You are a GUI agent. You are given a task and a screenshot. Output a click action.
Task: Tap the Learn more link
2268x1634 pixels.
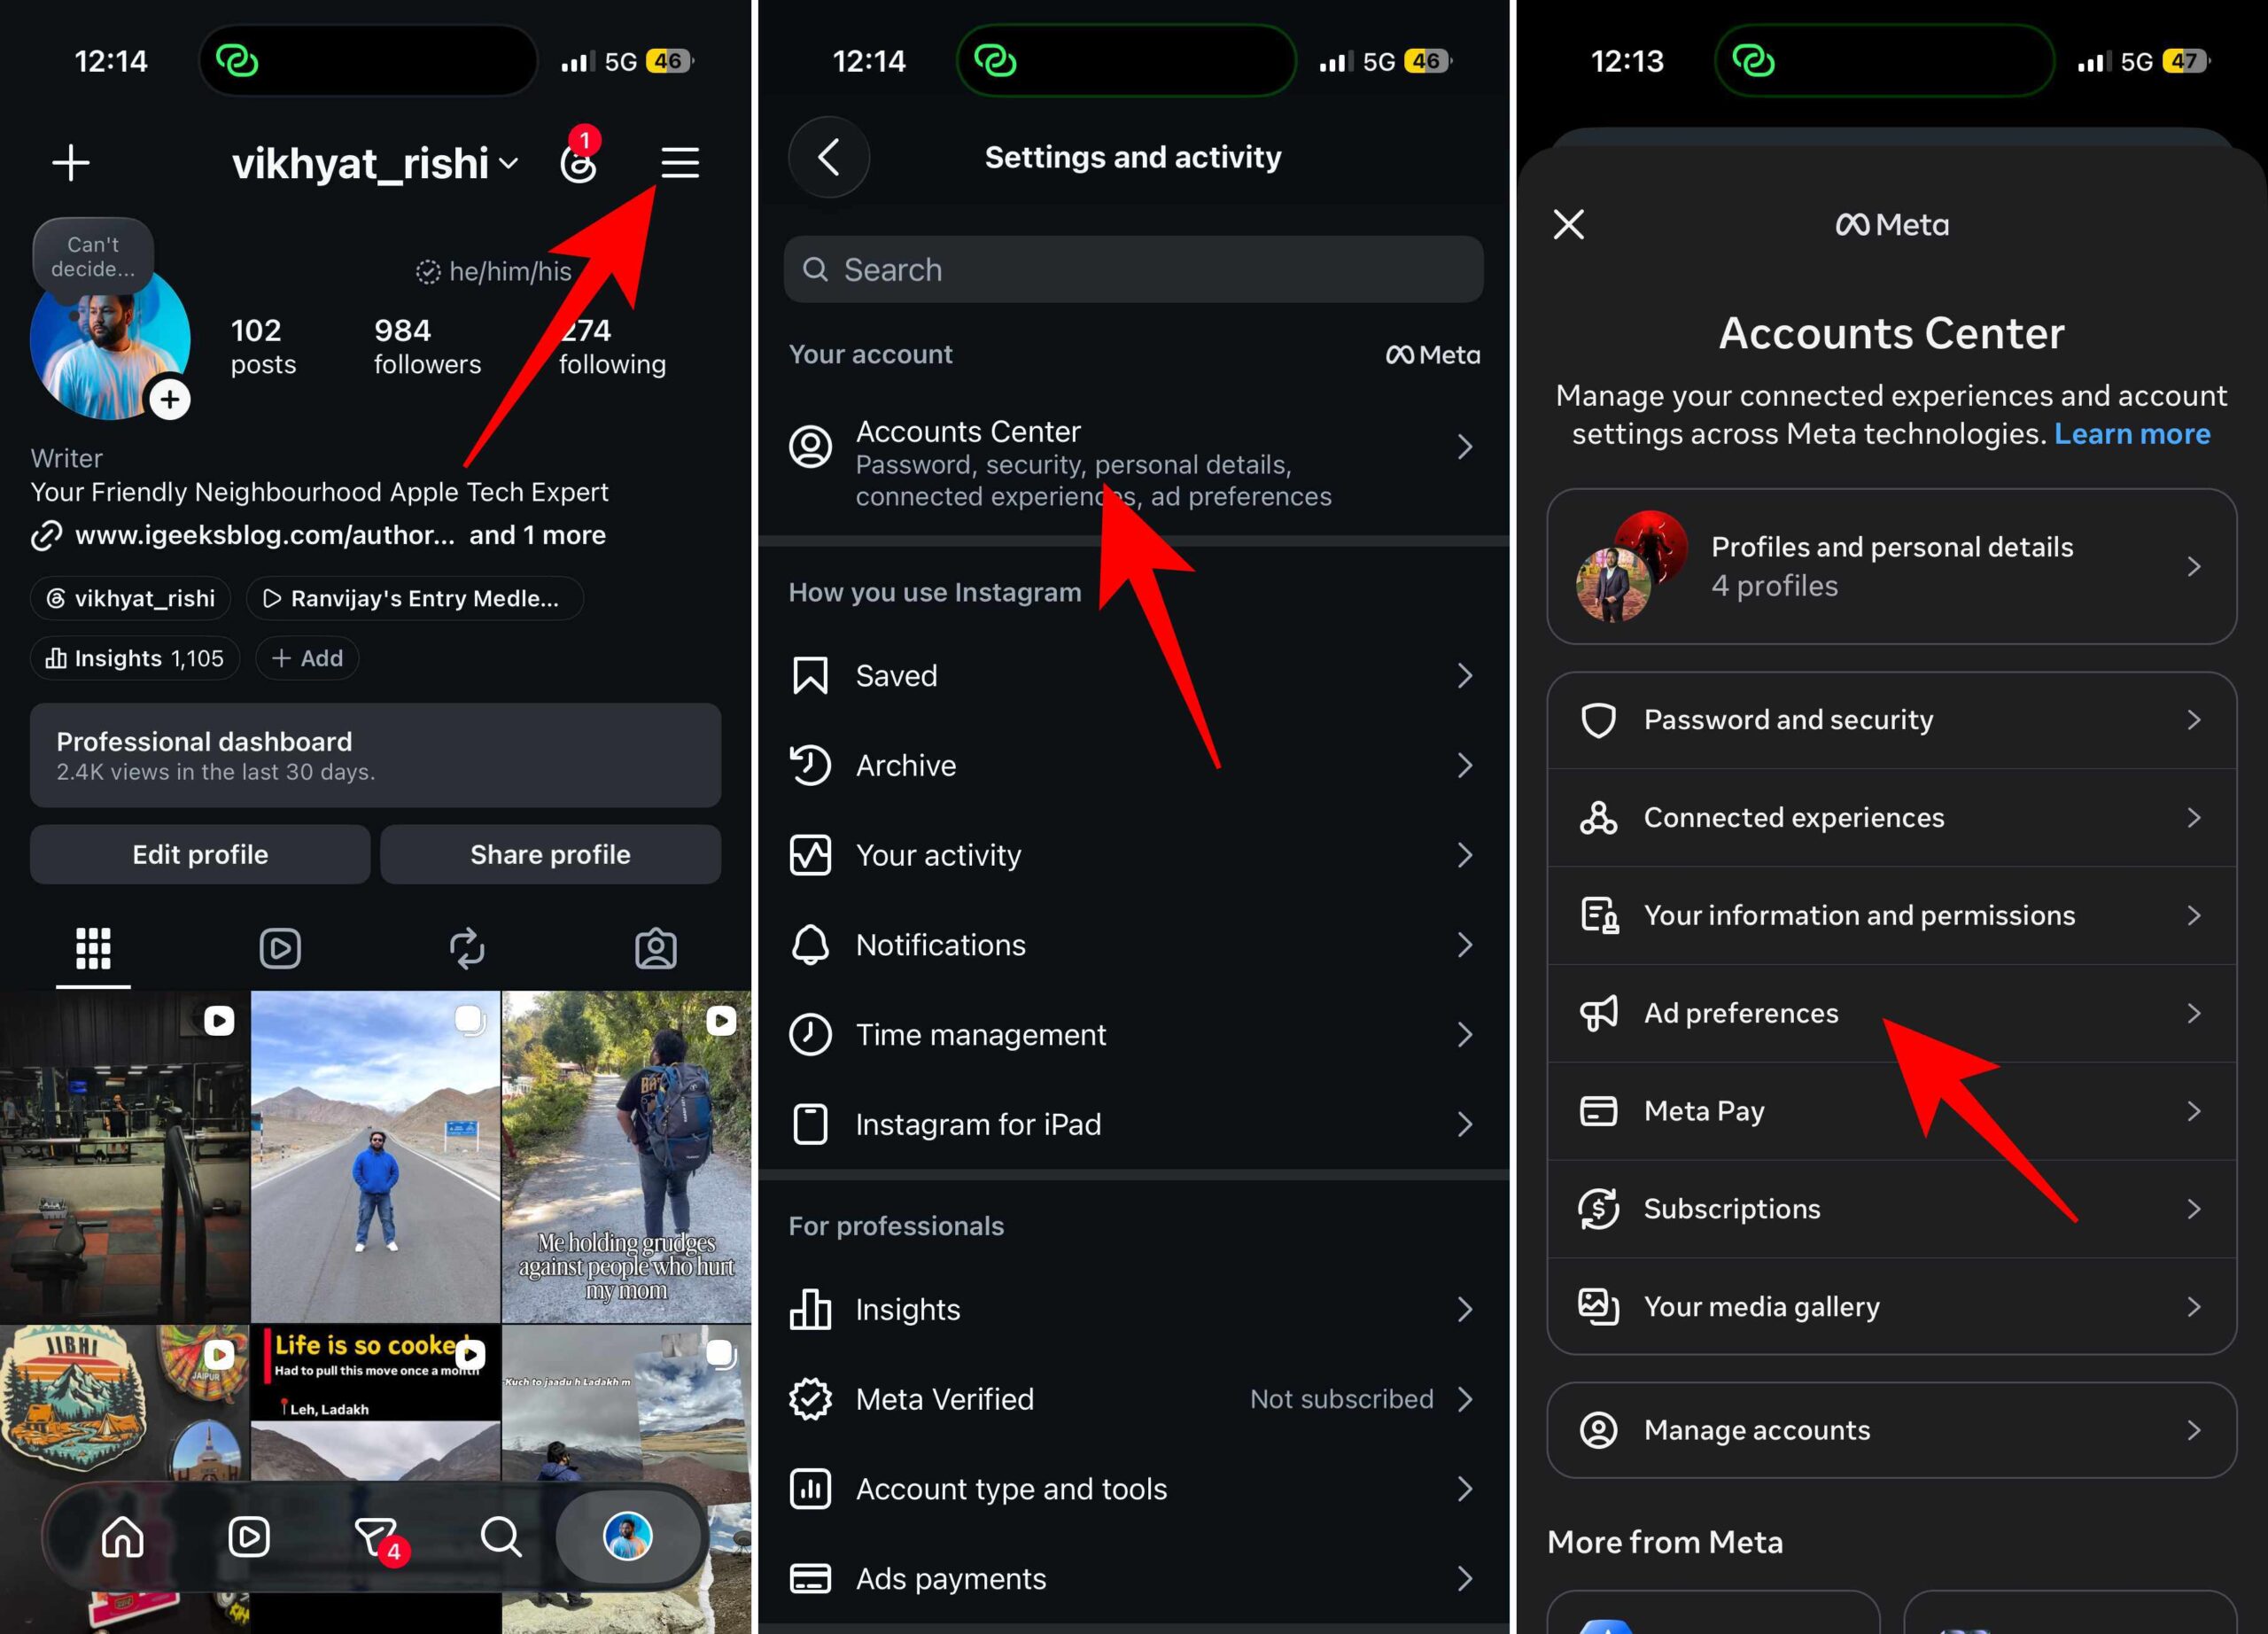(x=2132, y=434)
